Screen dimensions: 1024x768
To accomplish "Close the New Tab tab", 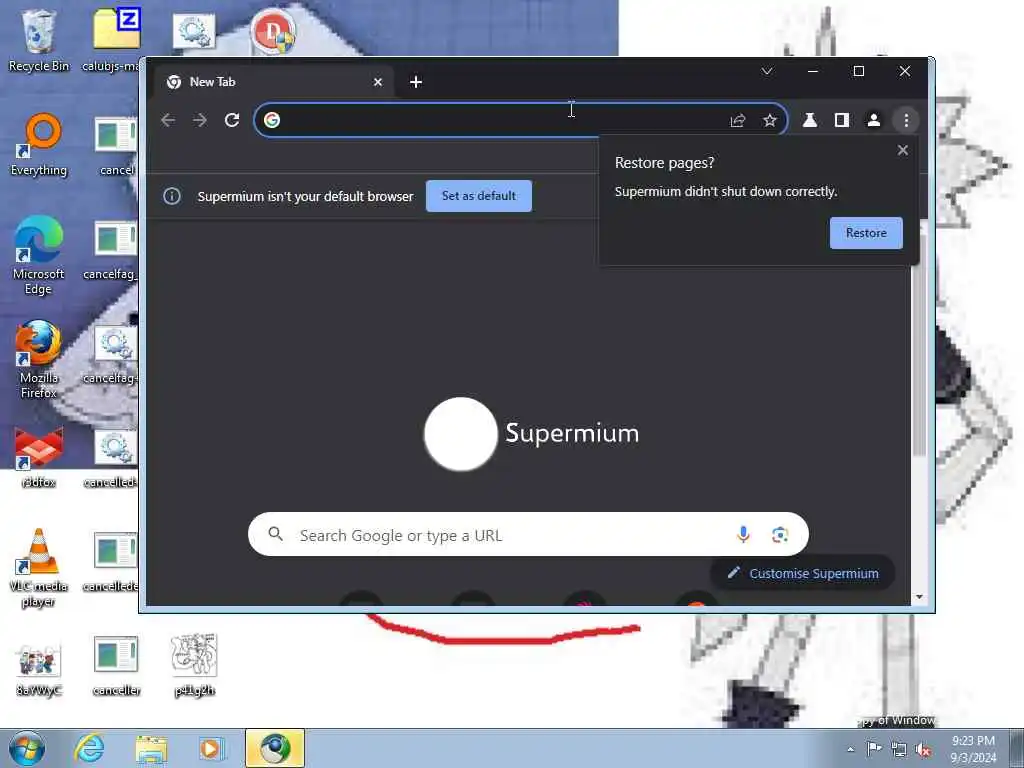I will pyautogui.click(x=377, y=82).
